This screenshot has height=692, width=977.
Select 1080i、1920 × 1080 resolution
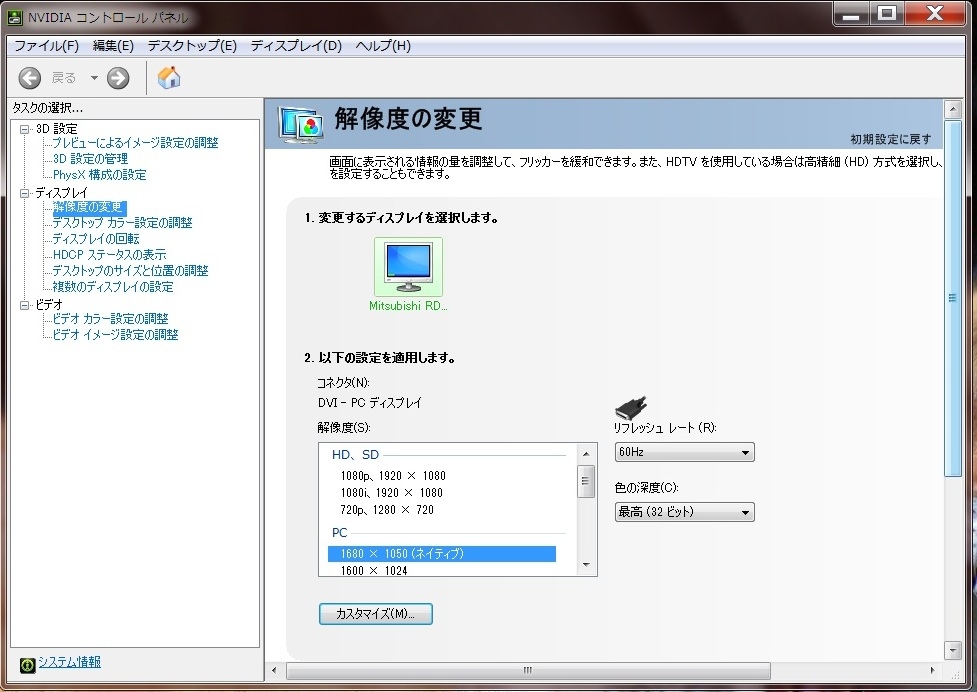pyautogui.click(x=391, y=493)
